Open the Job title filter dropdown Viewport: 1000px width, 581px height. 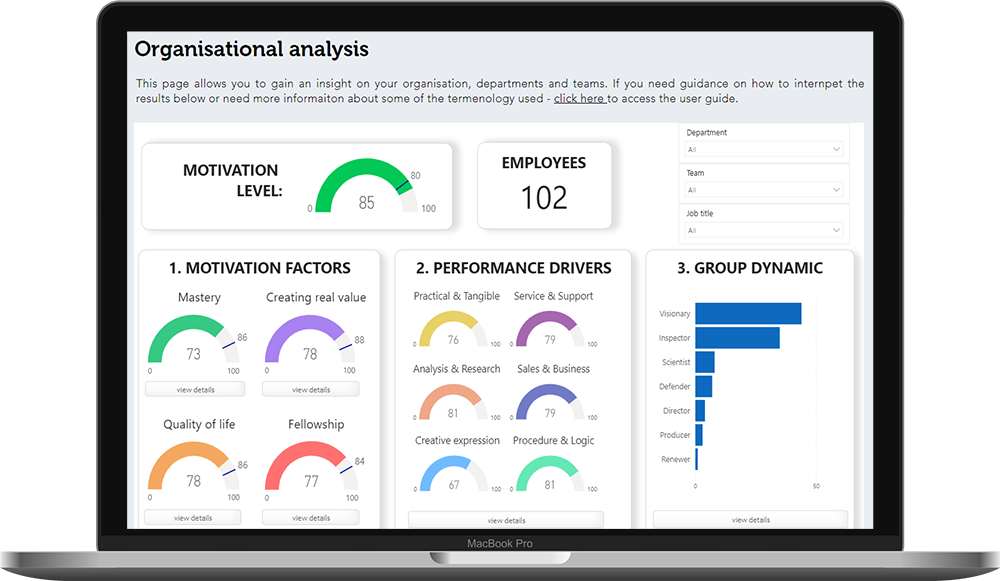tap(763, 230)
